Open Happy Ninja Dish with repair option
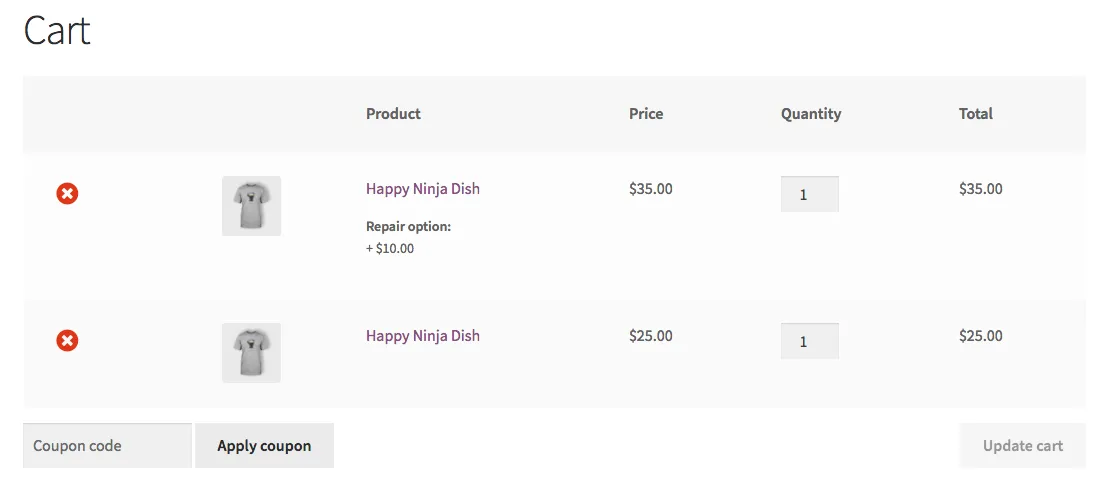This screenshot has height=479, width=1109. tap(422, 189)
